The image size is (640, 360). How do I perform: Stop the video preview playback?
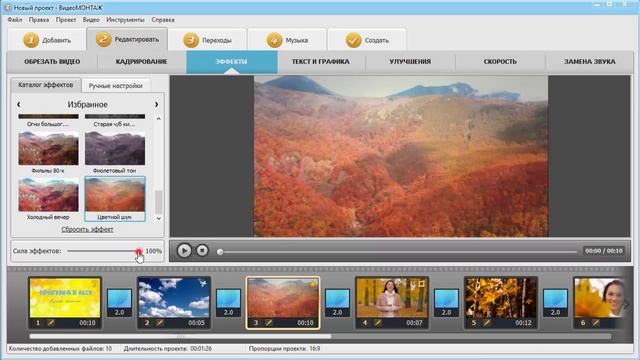[x=202, y=250]
